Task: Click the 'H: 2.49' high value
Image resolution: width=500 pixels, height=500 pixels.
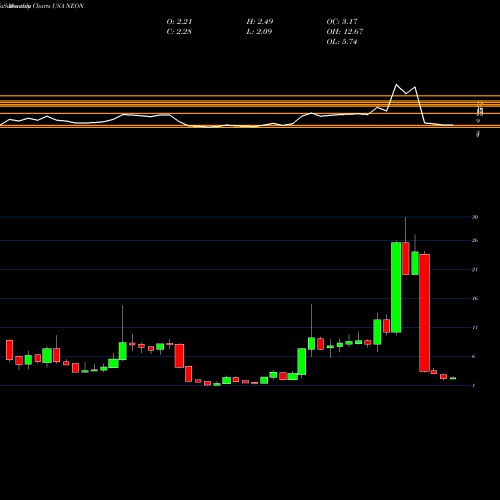Action: coord(260,21)
